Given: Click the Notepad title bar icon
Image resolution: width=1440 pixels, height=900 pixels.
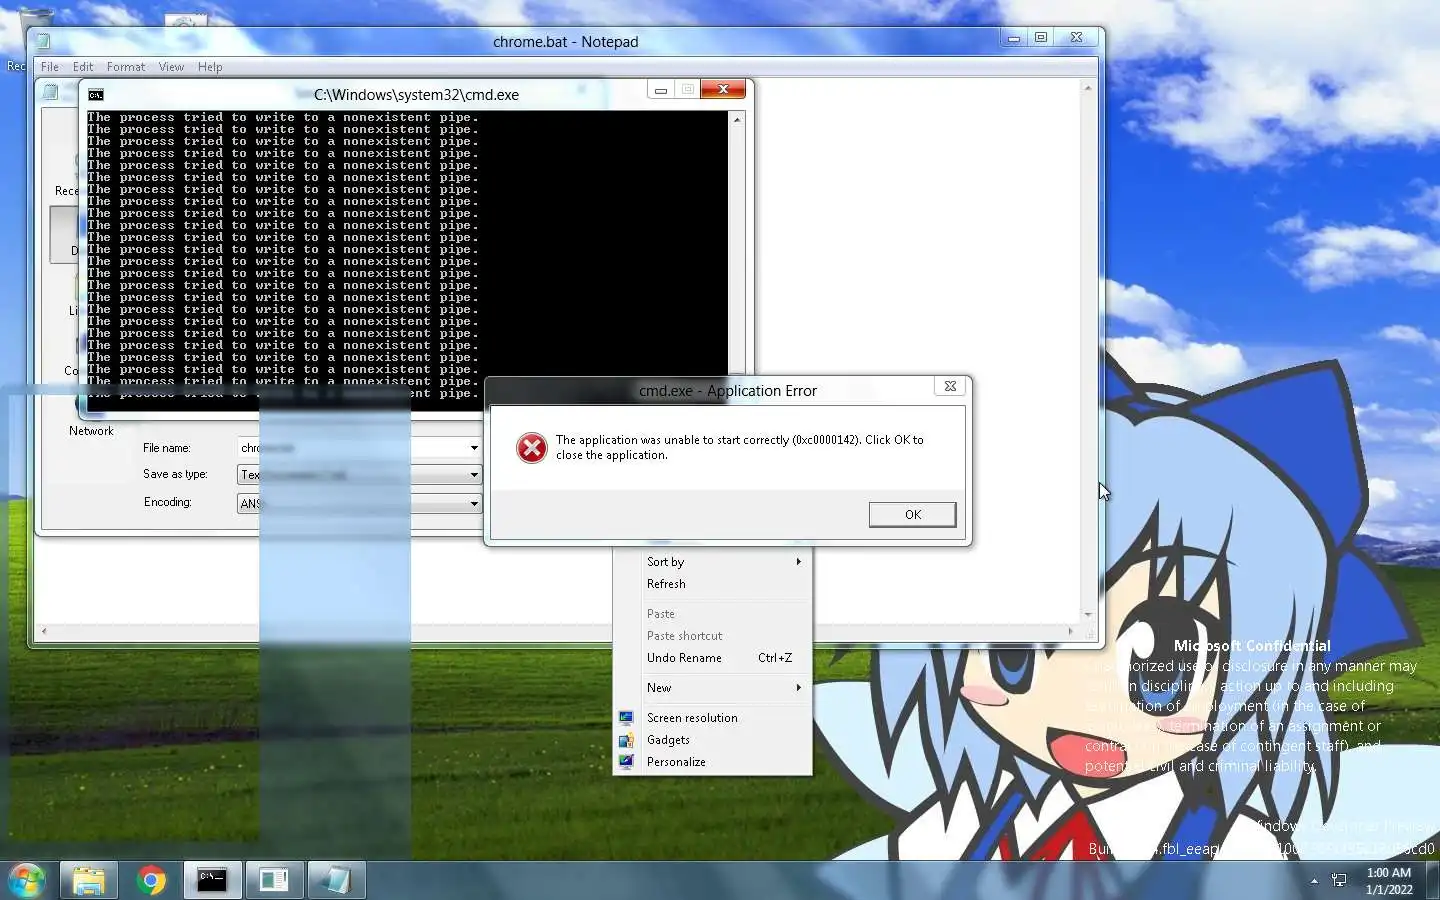Looking at the screenshot, I should 44,41.
